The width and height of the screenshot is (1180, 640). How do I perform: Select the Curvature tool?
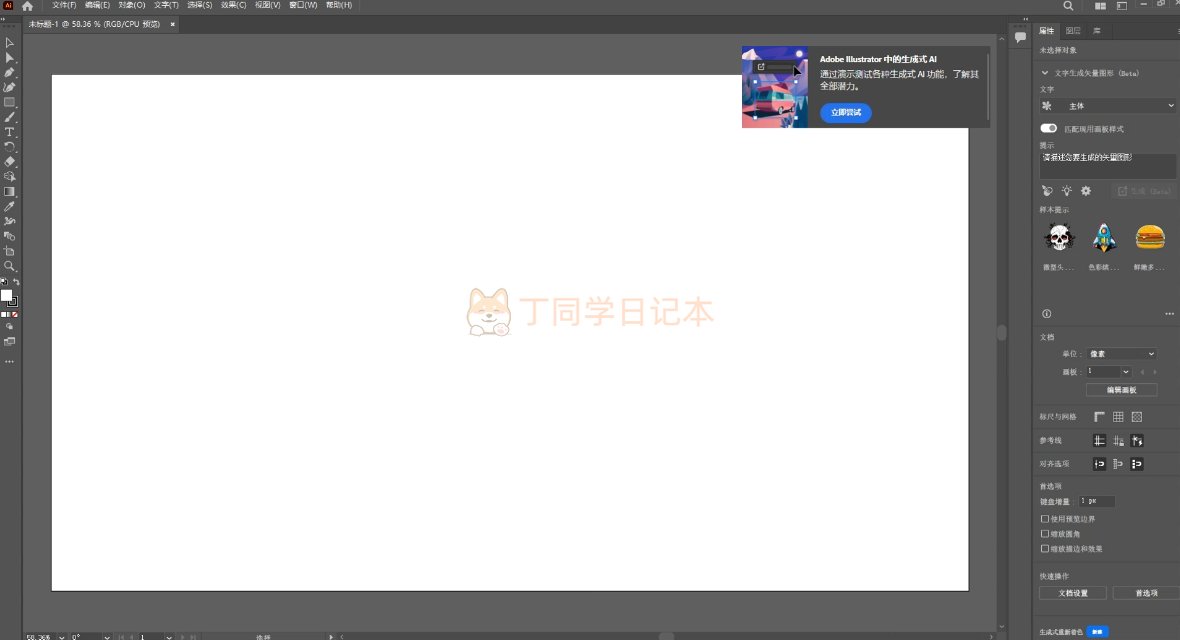coord(9,87)
